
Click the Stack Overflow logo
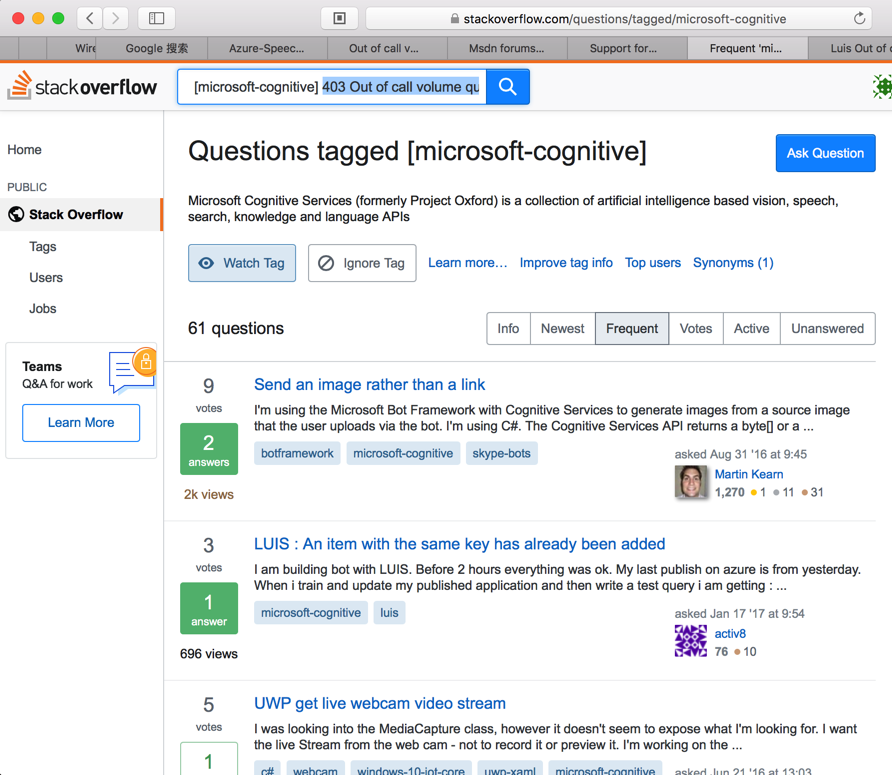83,87
